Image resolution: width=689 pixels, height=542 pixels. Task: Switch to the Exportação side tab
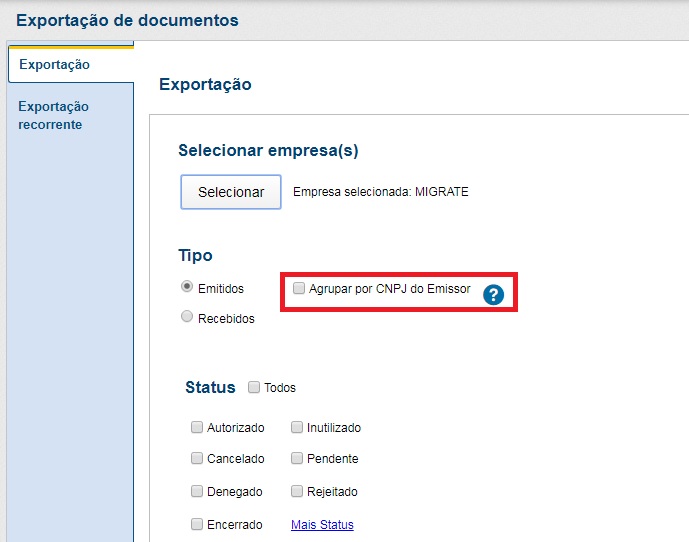pos(55,65)
